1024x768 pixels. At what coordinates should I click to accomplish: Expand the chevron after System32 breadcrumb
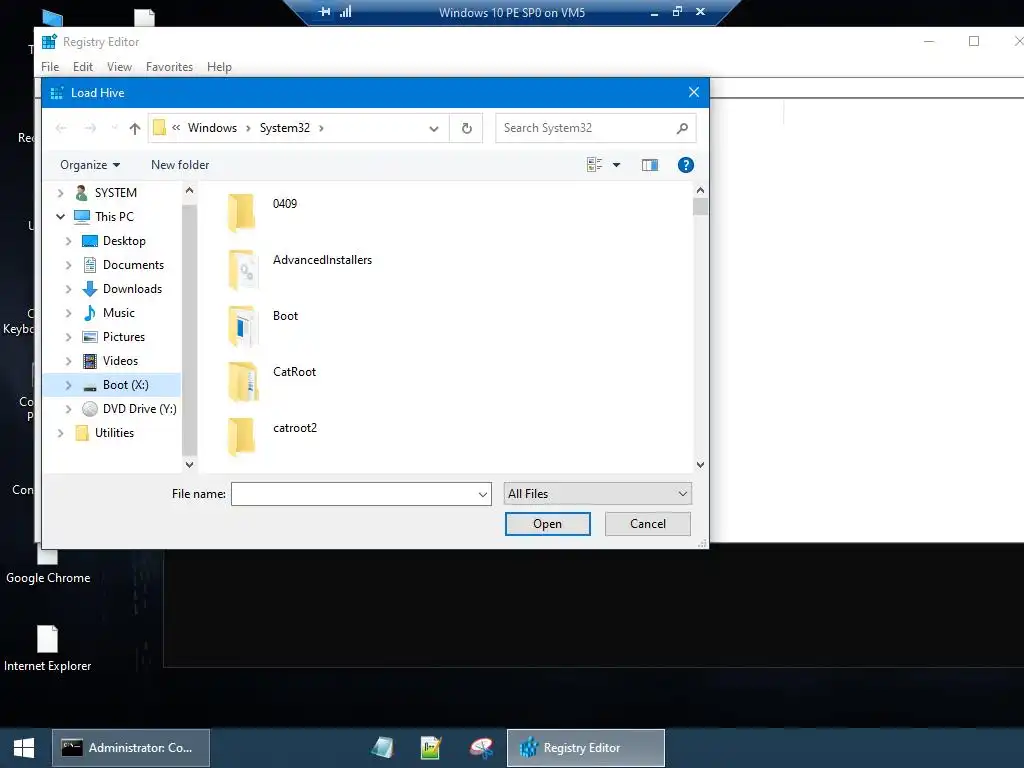[321, 128]
